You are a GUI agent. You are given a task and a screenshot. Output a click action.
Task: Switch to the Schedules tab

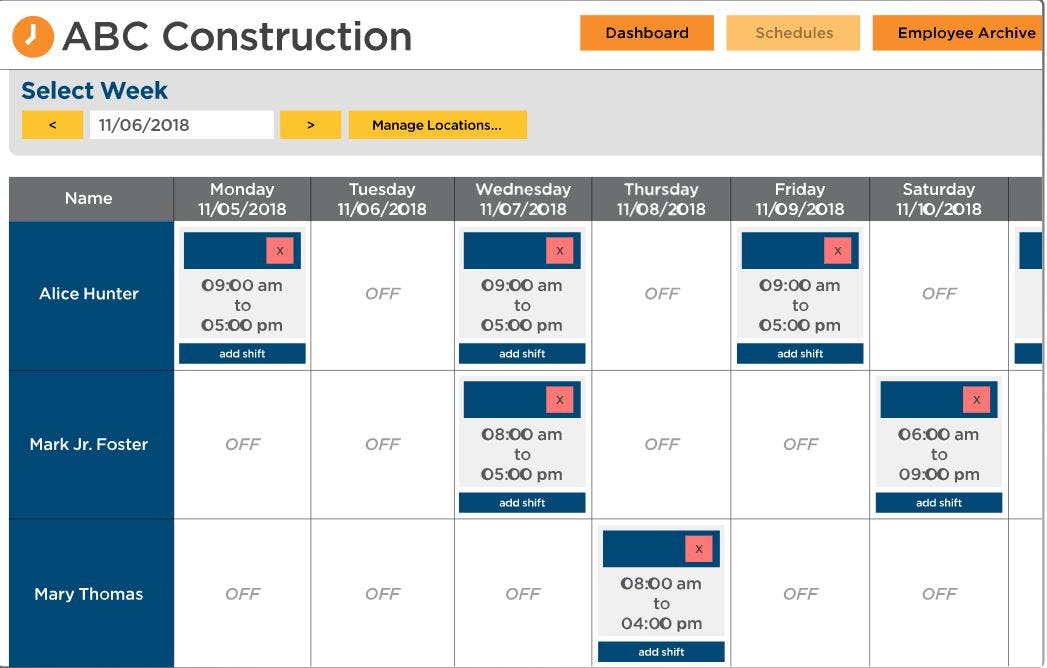[x=793, y=33]
